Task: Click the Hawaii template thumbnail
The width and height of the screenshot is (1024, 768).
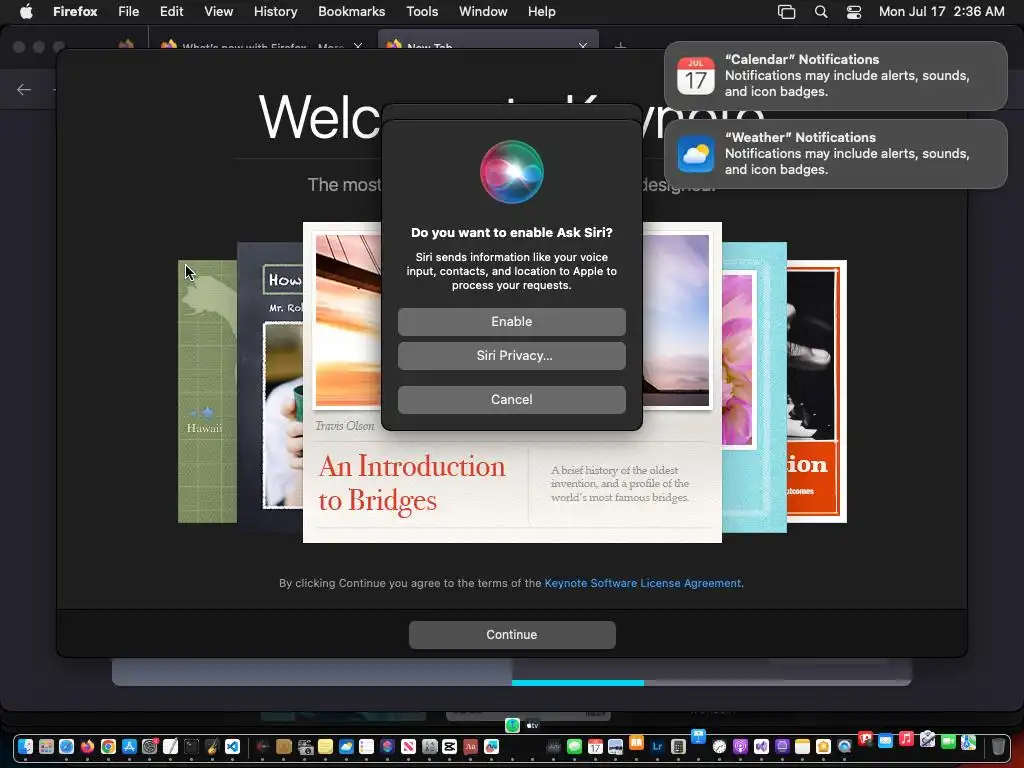Action: [x=207, y=392]
